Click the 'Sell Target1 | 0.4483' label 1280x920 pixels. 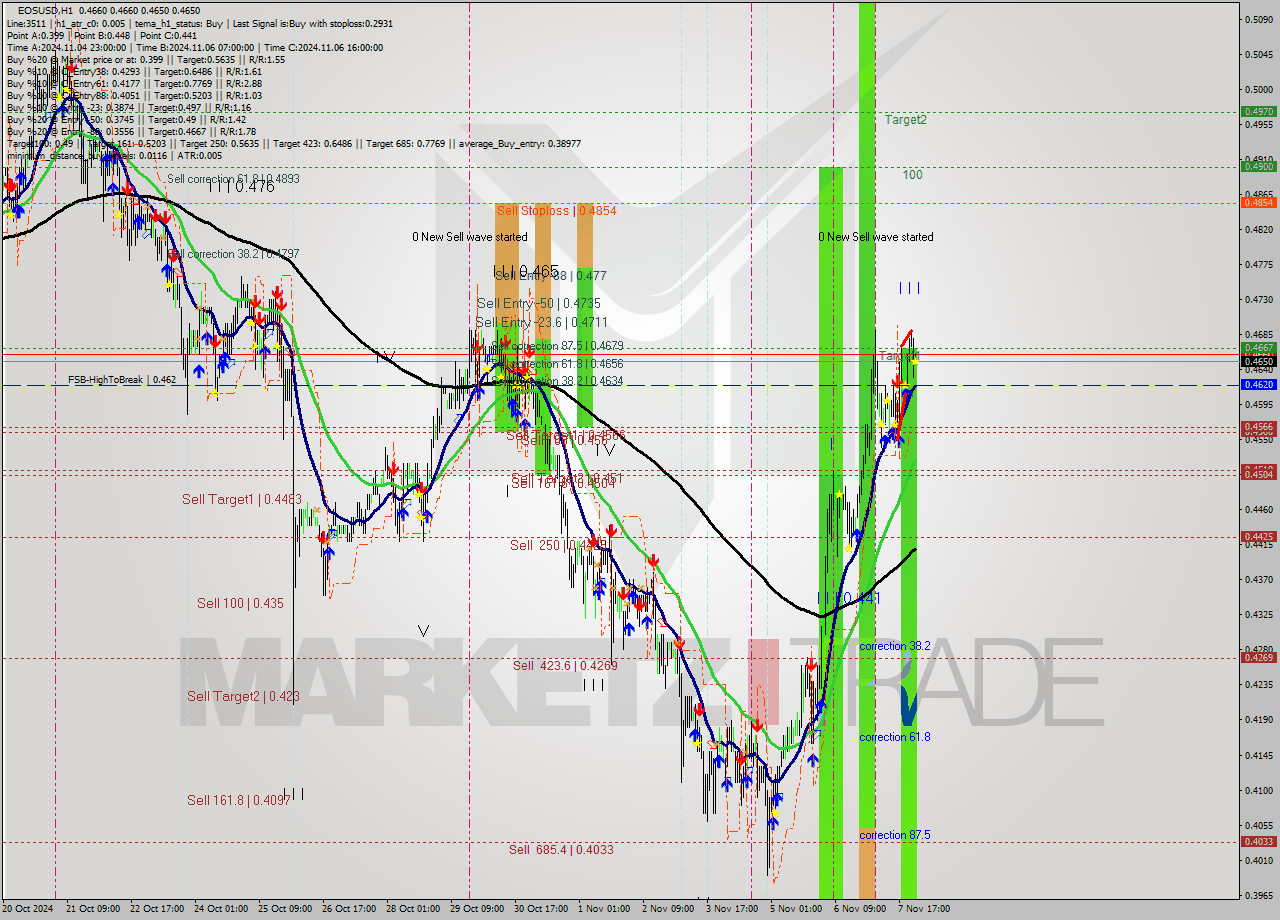(x=242, y=499)
